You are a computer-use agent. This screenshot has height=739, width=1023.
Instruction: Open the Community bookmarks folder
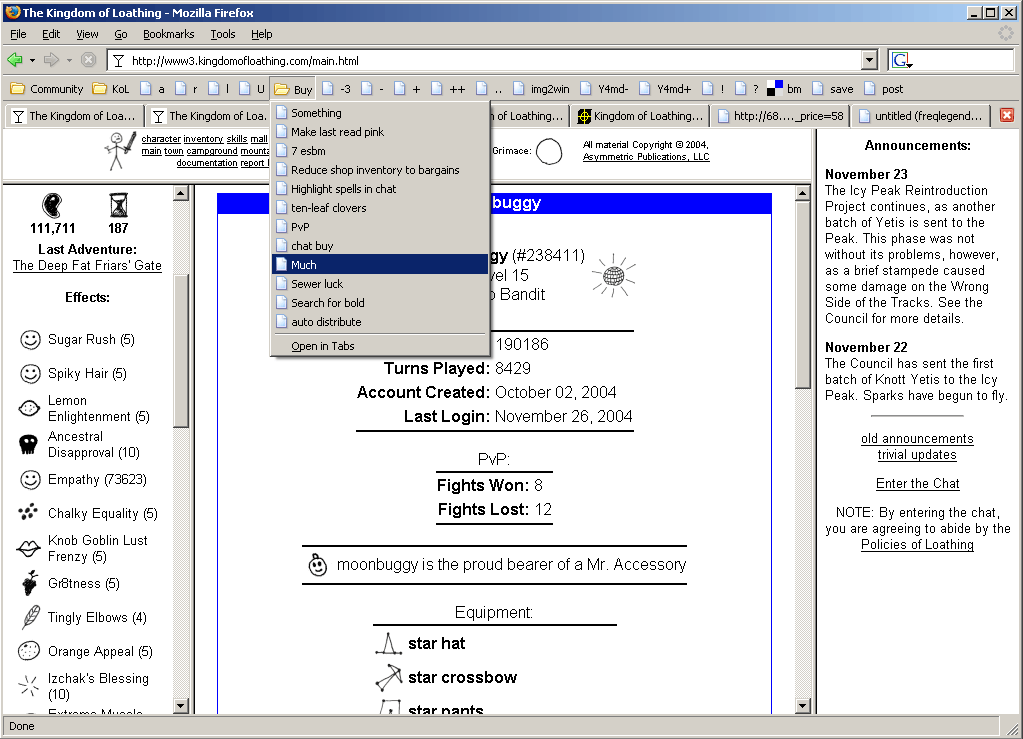(47, 89)
